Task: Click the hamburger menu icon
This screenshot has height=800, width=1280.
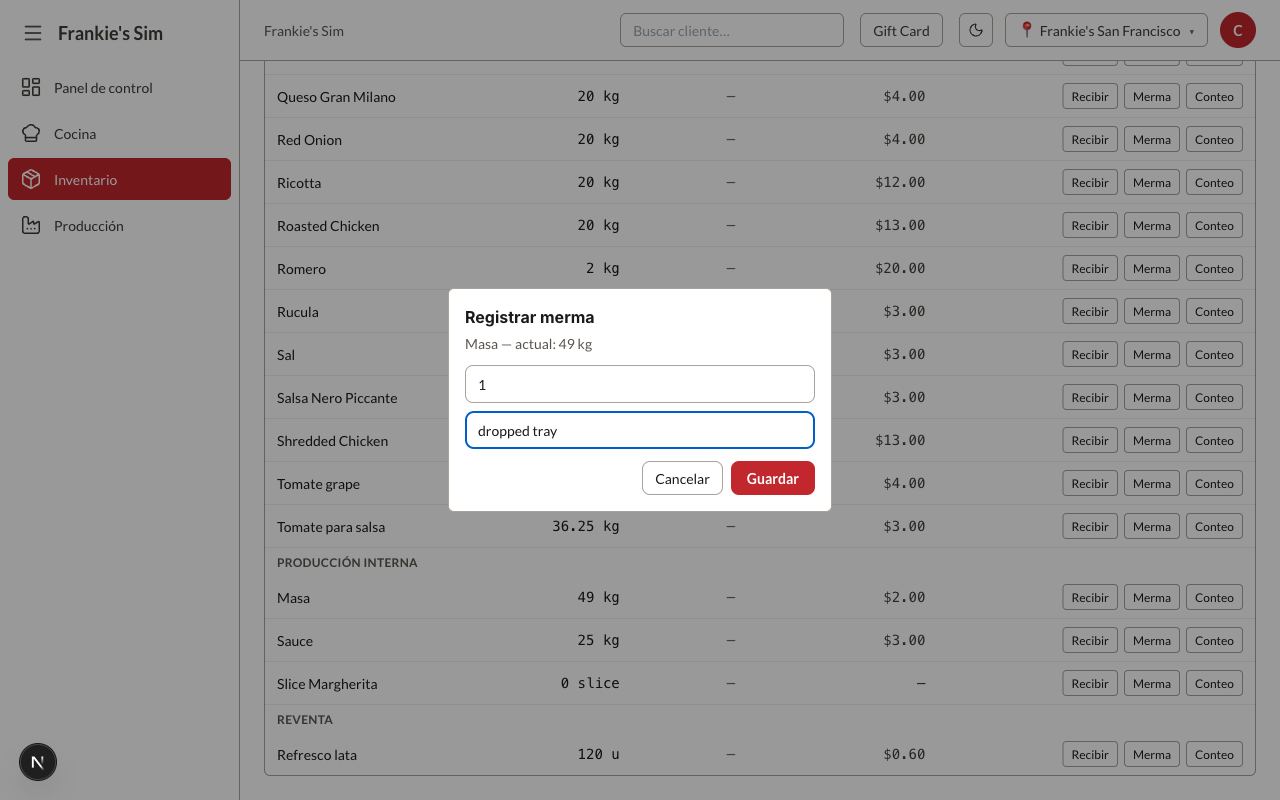Action: [x=33, y=33]
